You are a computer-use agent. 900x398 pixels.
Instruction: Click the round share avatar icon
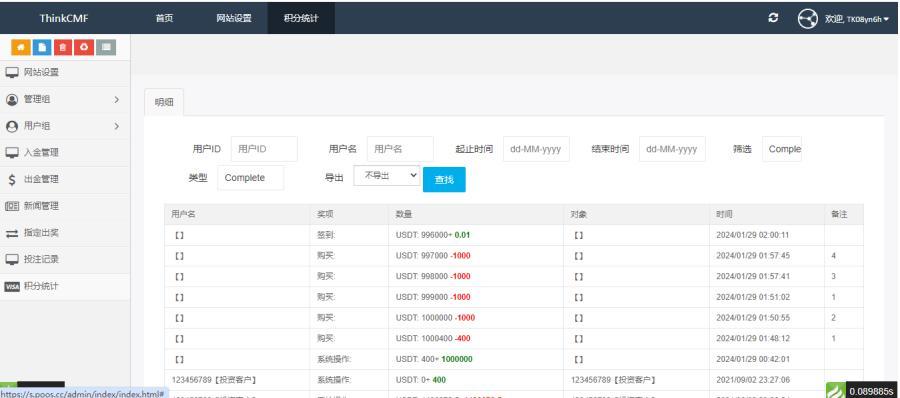coord(807,18)
